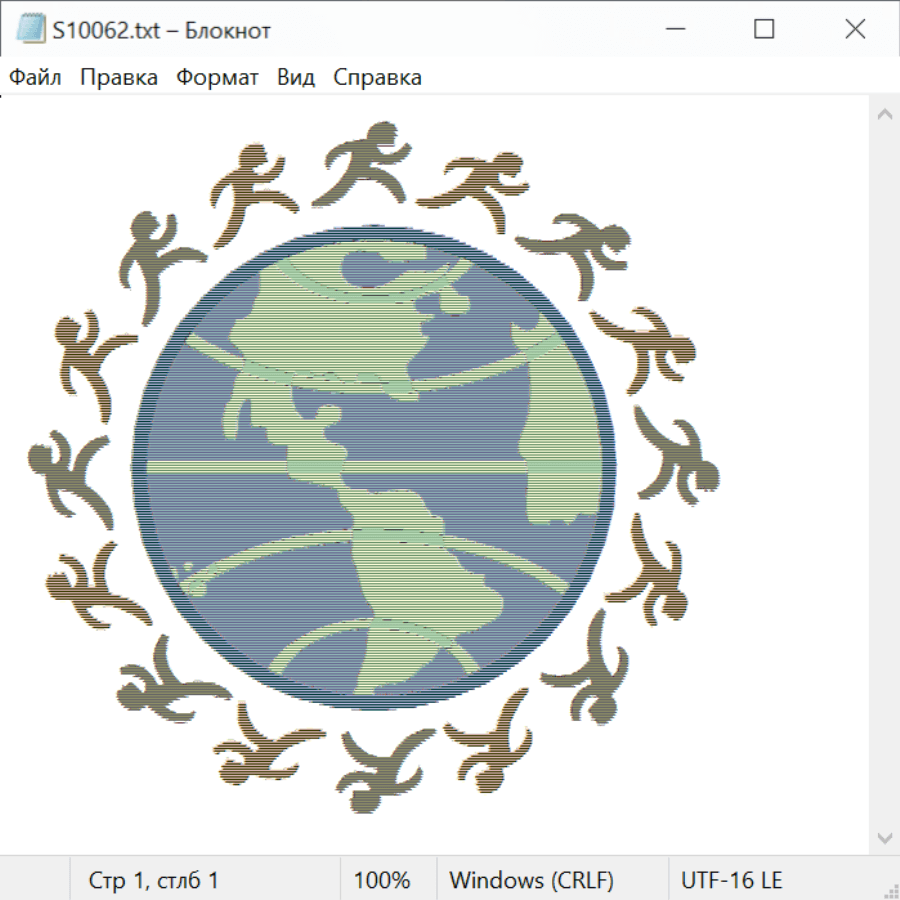Click the UTF-16 LE encoding indicator
This screenshot has width=900, height=900.
(x=732, y=881)
